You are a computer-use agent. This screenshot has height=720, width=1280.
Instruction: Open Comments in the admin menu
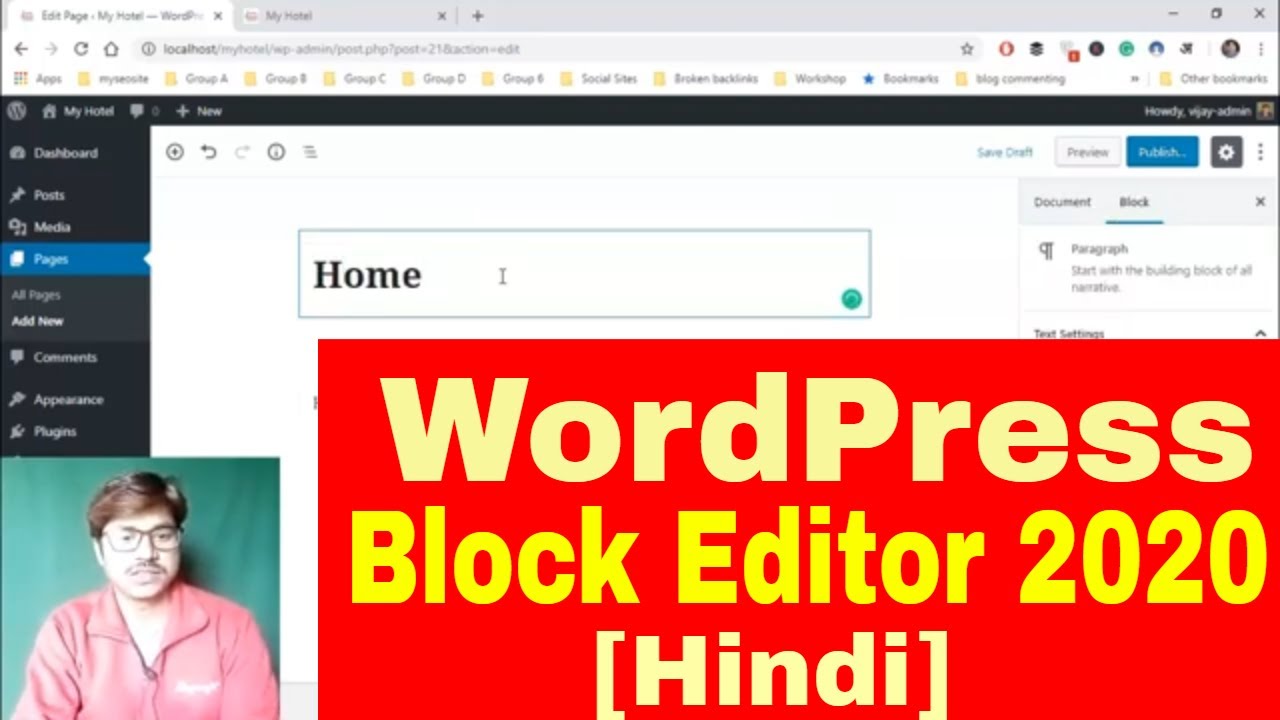point(65,357)
